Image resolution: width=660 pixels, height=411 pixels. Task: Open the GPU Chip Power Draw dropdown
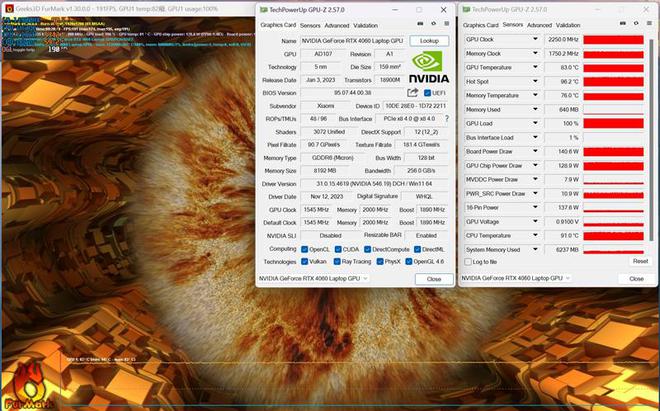click(x=535, y=165)
